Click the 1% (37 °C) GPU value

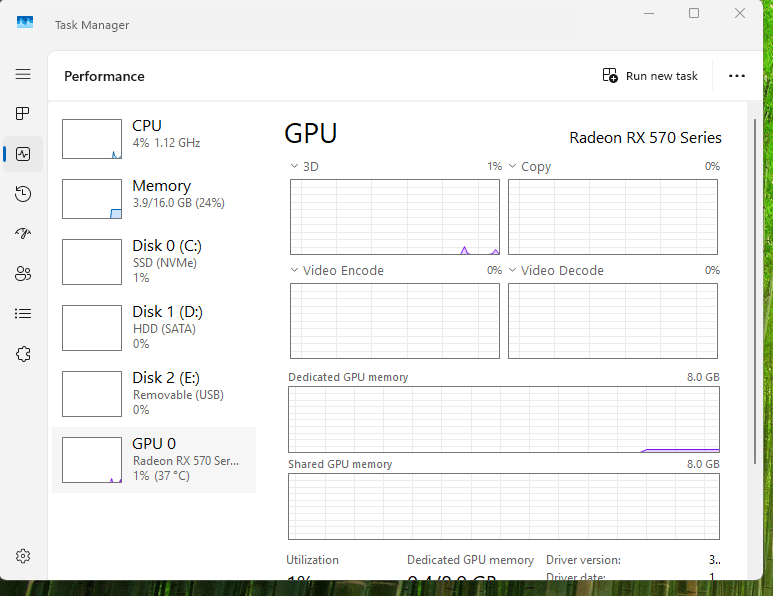coord(161,476)
